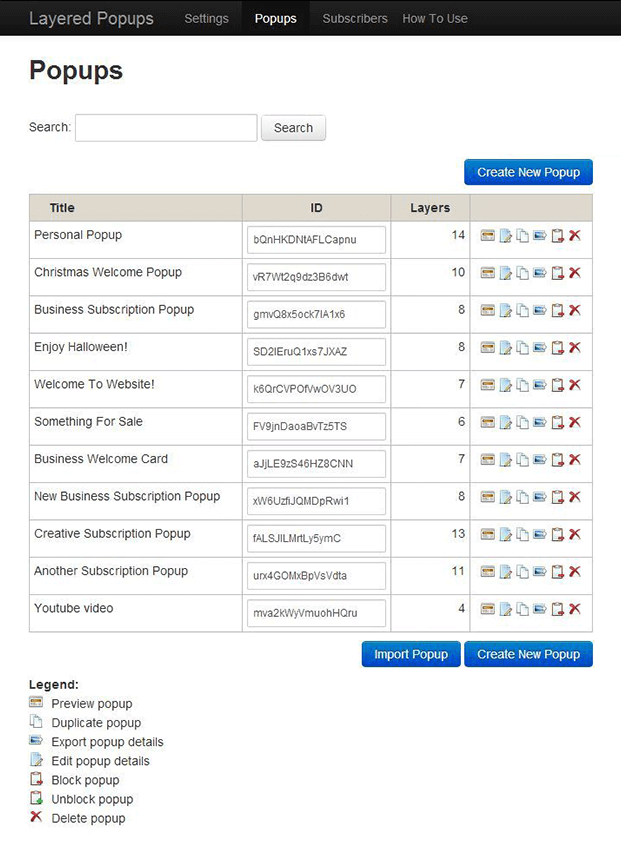Export the Enjoy Halloween! popup details
The height and width of the screenshot is (846, 621).
(540, 348)
